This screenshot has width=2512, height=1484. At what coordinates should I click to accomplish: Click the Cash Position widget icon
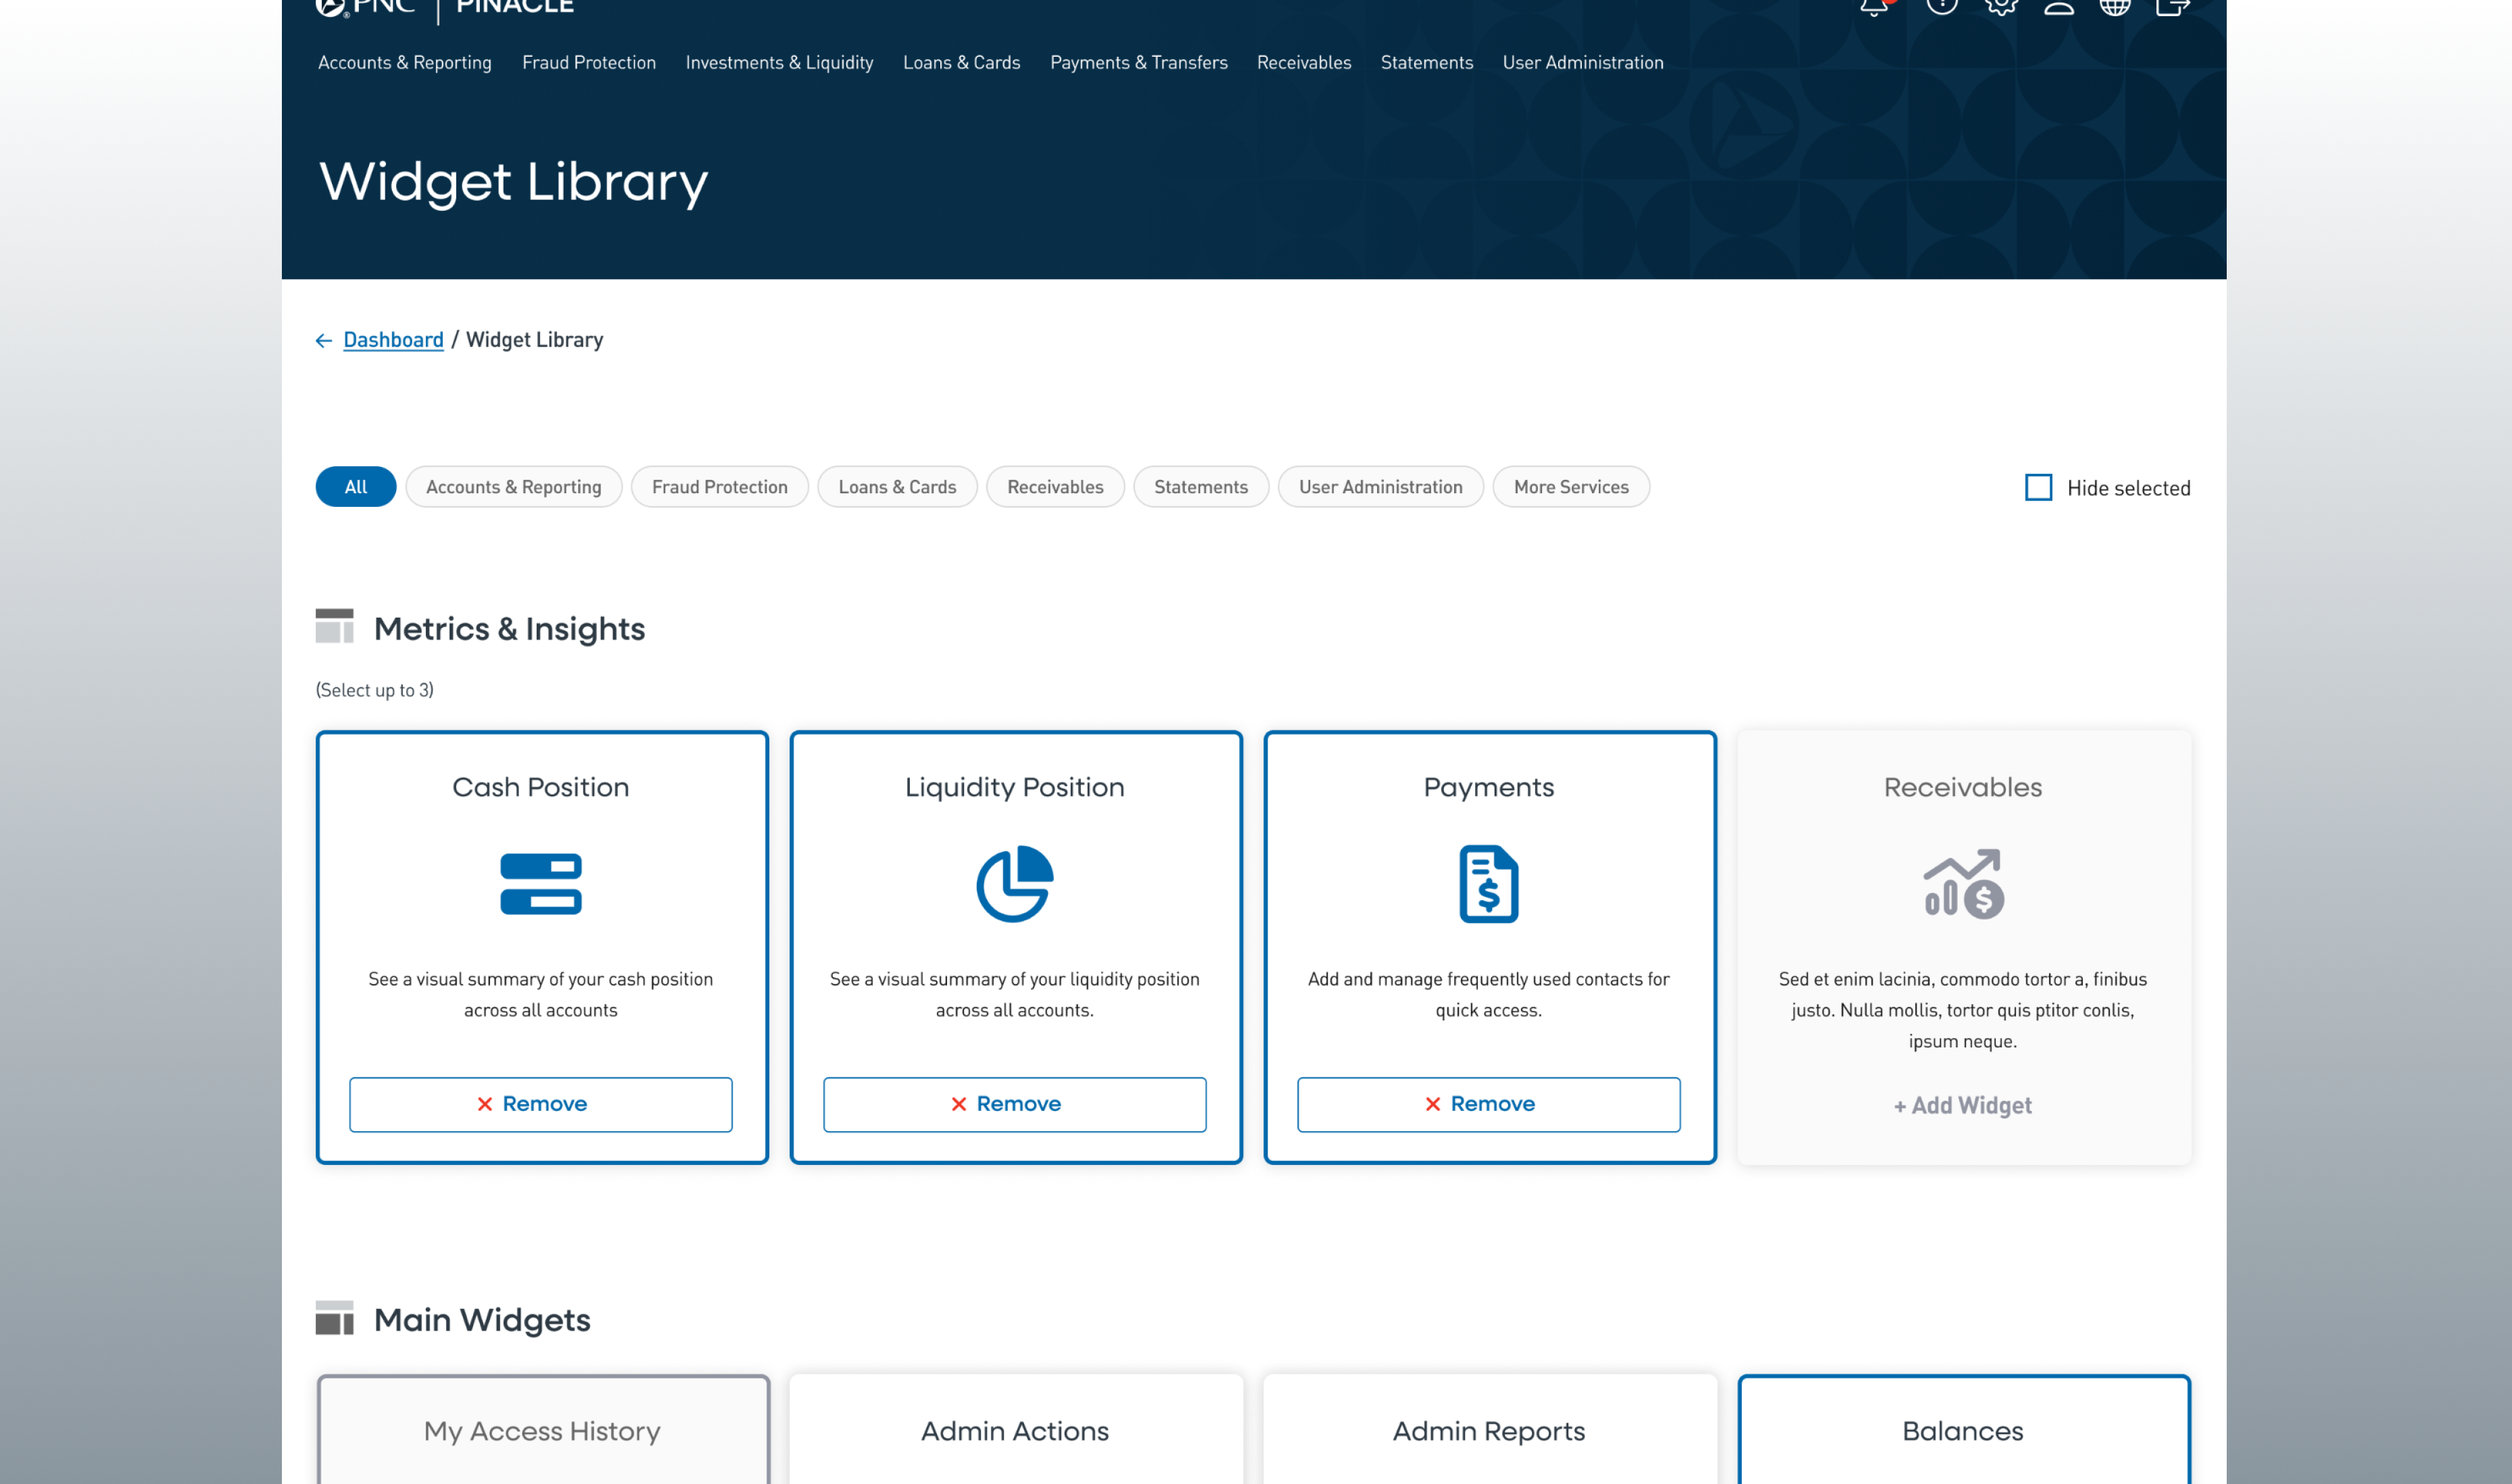click(x=541, y=884)
